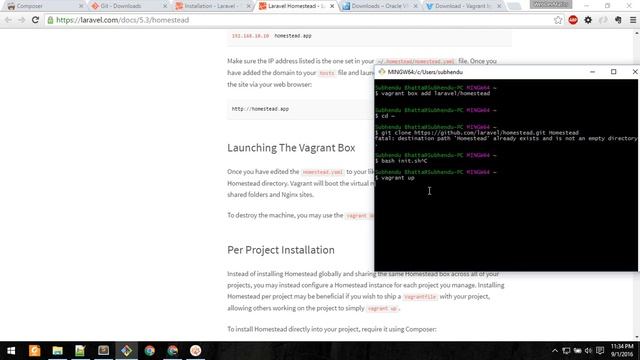Image resolution: width=640 pixels, height=360 pixels.
Task: Open the Windows Start menu
Action: [11, 351]
